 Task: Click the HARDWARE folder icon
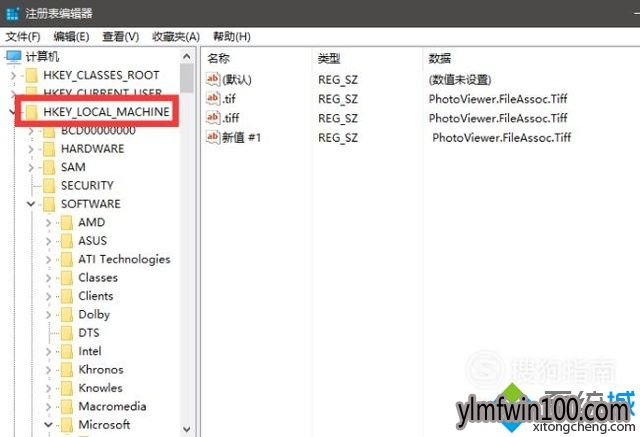[49, 149]
